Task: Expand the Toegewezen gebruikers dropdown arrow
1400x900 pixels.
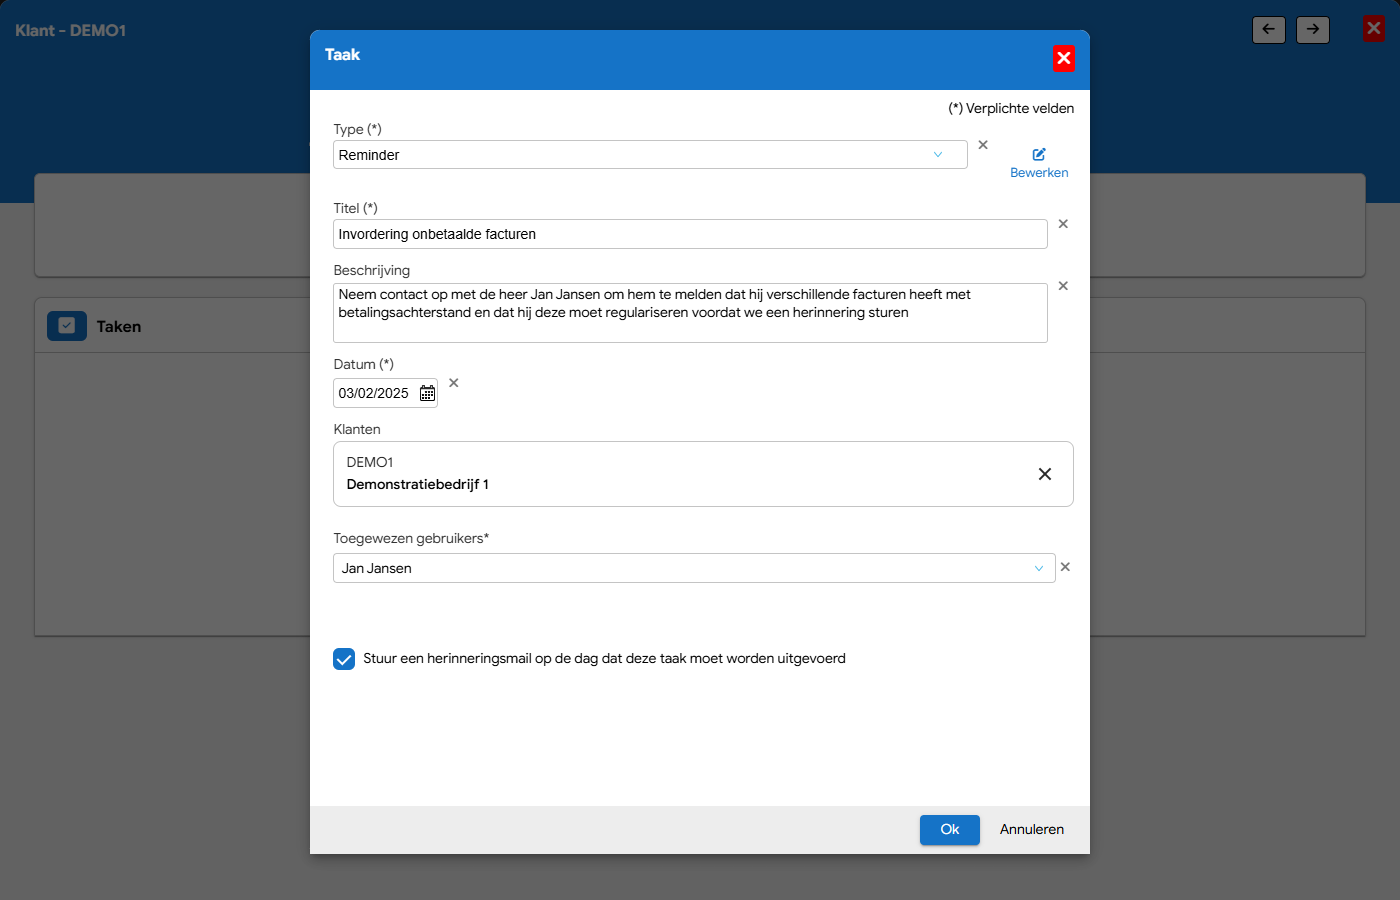Action: 1039,568
